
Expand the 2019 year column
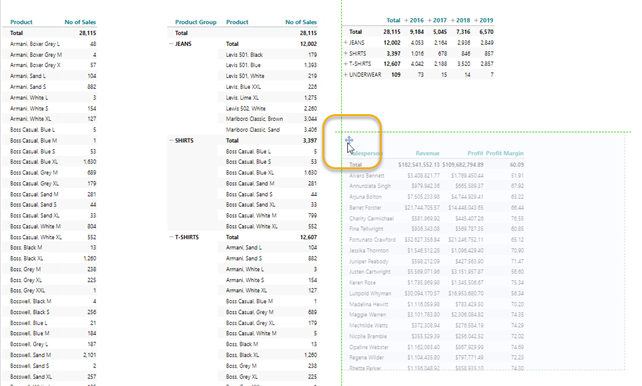[x=476, y=20]
